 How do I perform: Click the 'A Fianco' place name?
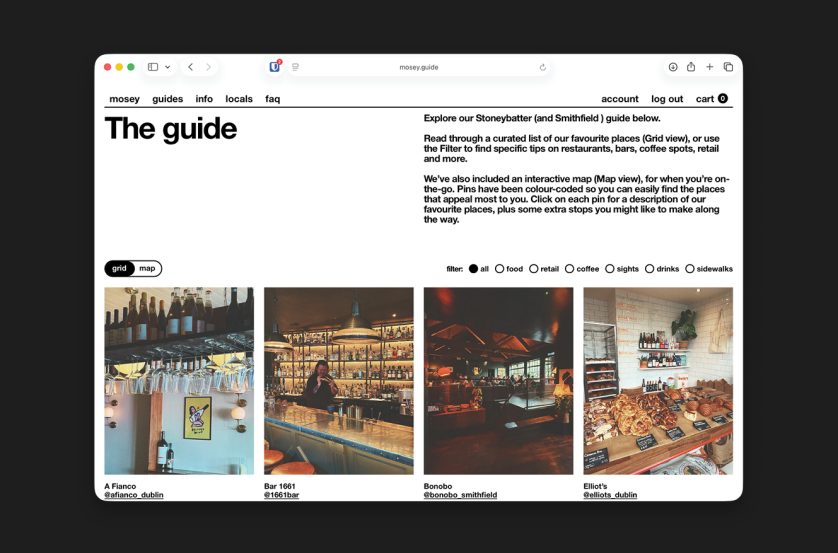click(120, 486)
